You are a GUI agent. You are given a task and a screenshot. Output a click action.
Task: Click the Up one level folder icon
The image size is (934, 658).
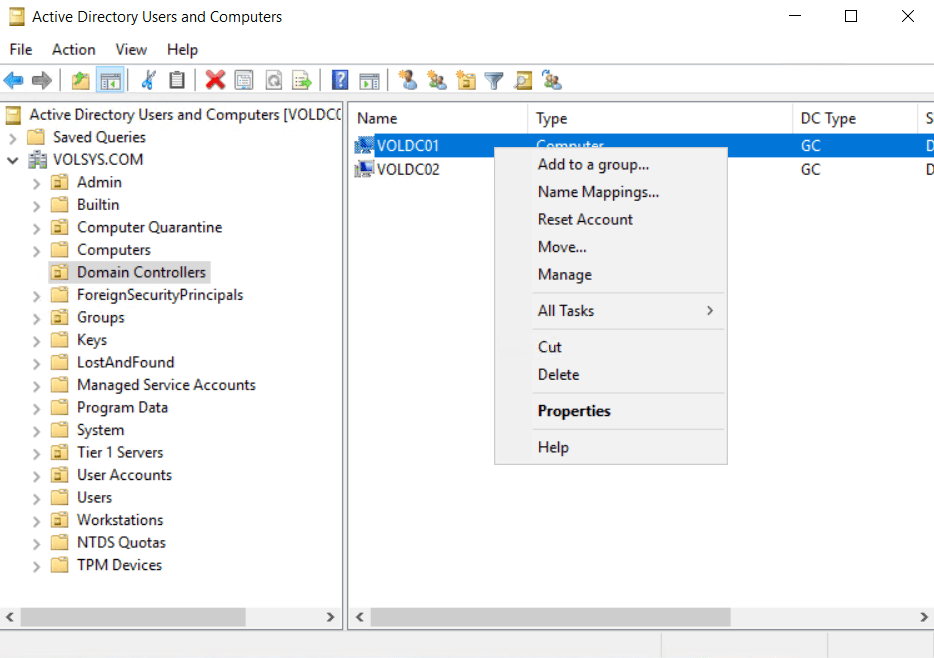coord(80,81)
